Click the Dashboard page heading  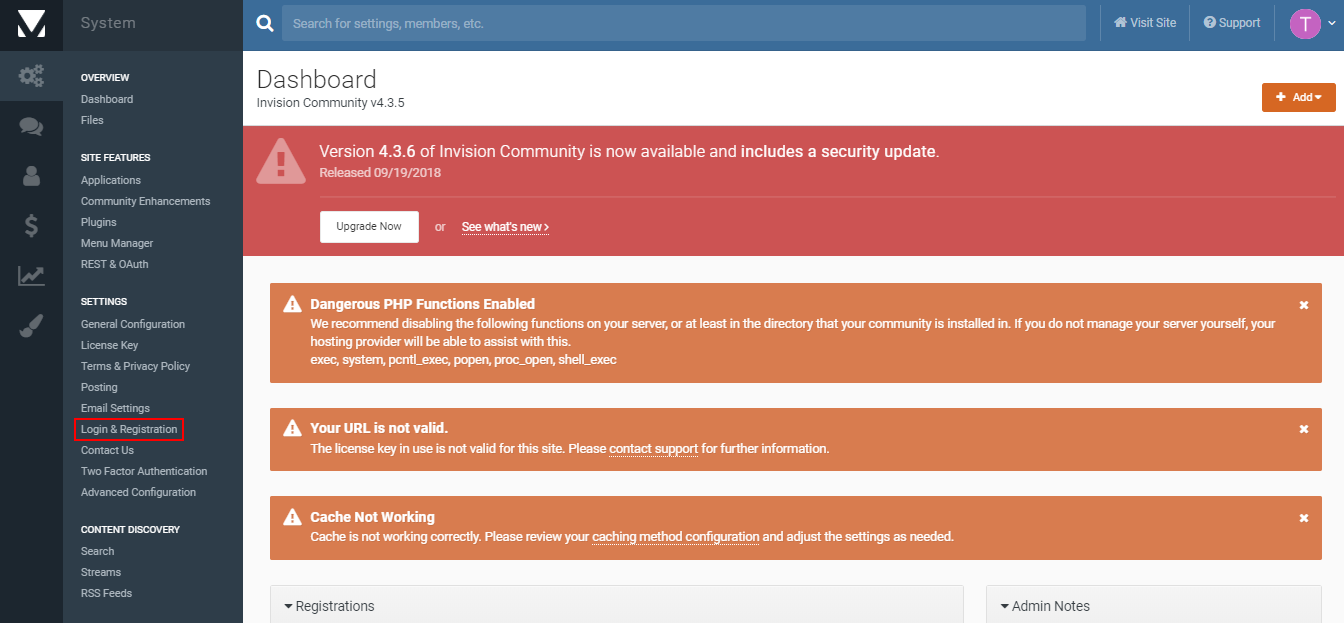pos(317,79)
